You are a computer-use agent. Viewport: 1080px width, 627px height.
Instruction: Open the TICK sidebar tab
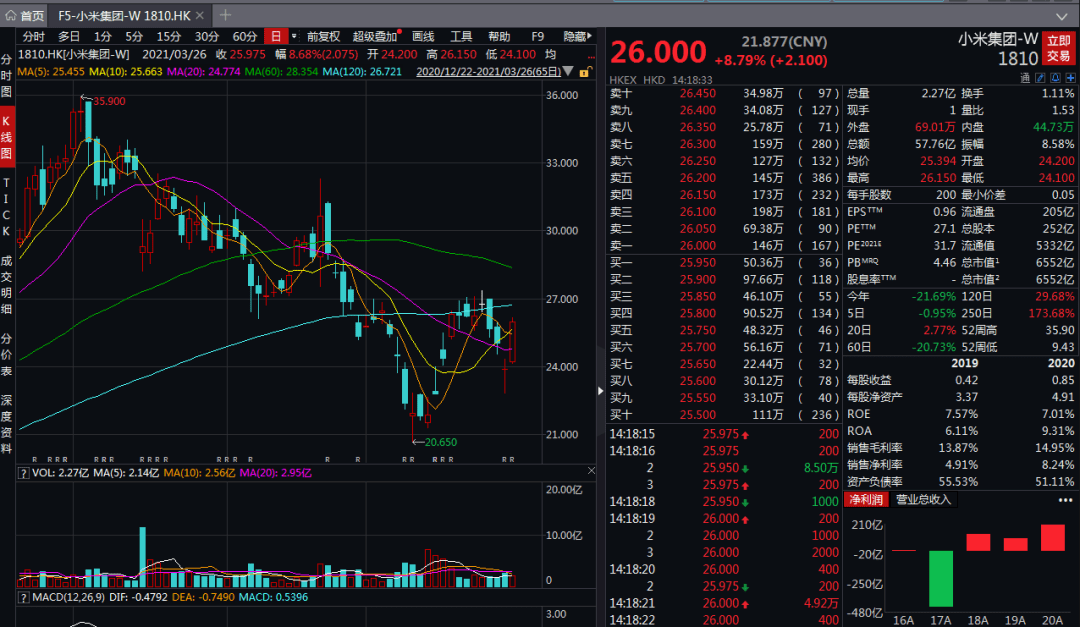(6, 207)
